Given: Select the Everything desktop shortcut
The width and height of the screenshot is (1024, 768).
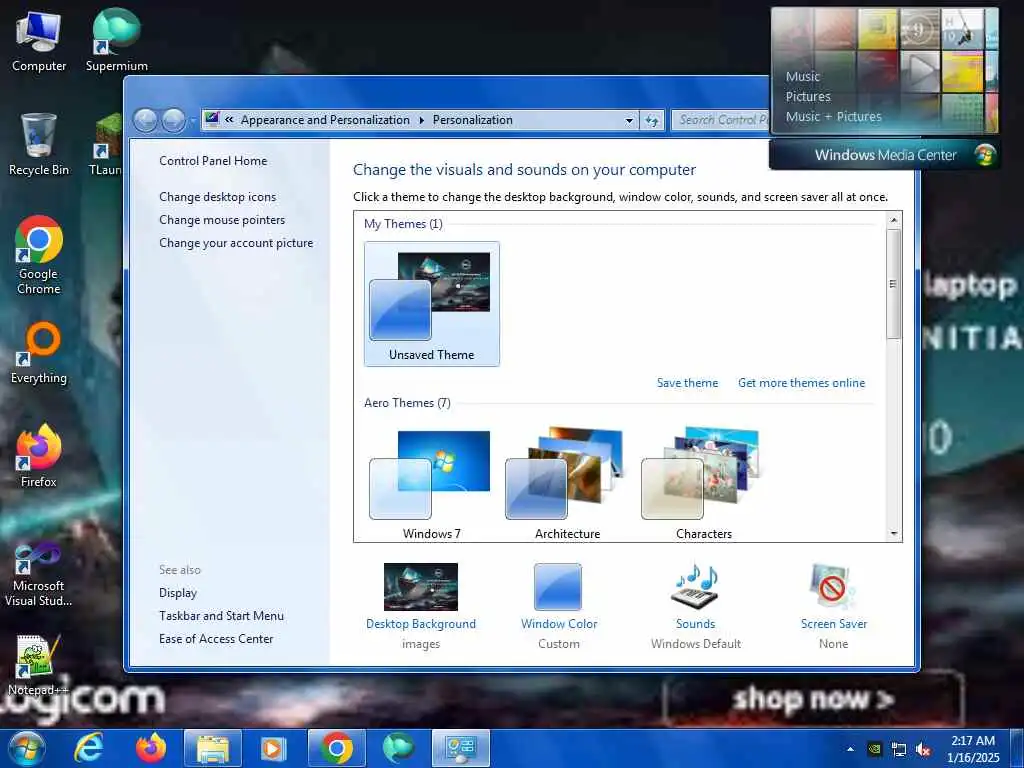Looking at the screenshot, I should click(x=39, y=353).
